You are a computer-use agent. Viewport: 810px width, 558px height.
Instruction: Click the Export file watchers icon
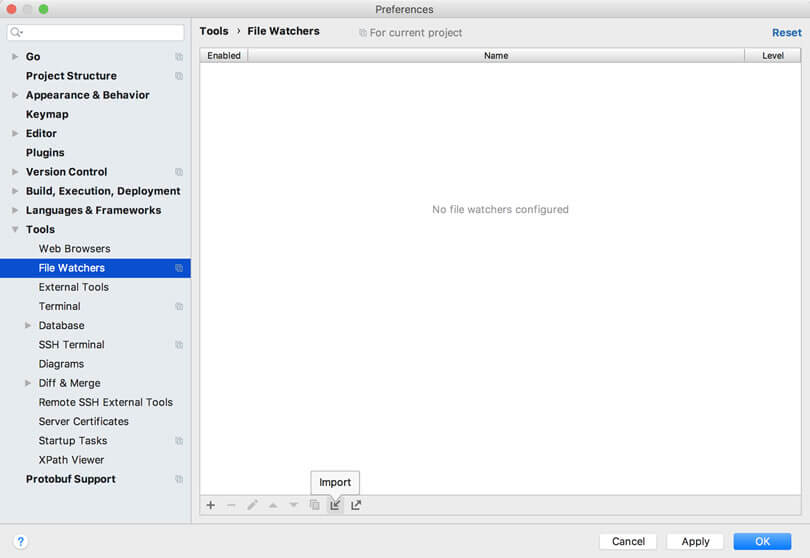pos(356,505)
